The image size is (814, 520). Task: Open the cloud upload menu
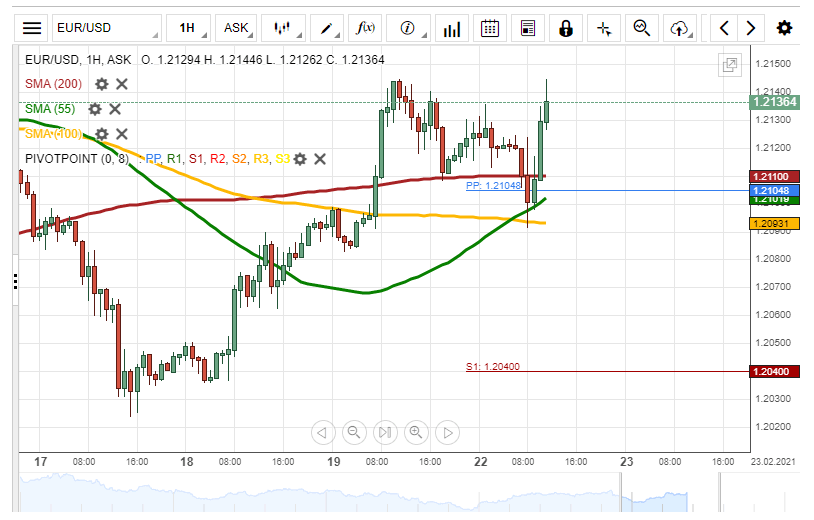[x=680, y=28]
